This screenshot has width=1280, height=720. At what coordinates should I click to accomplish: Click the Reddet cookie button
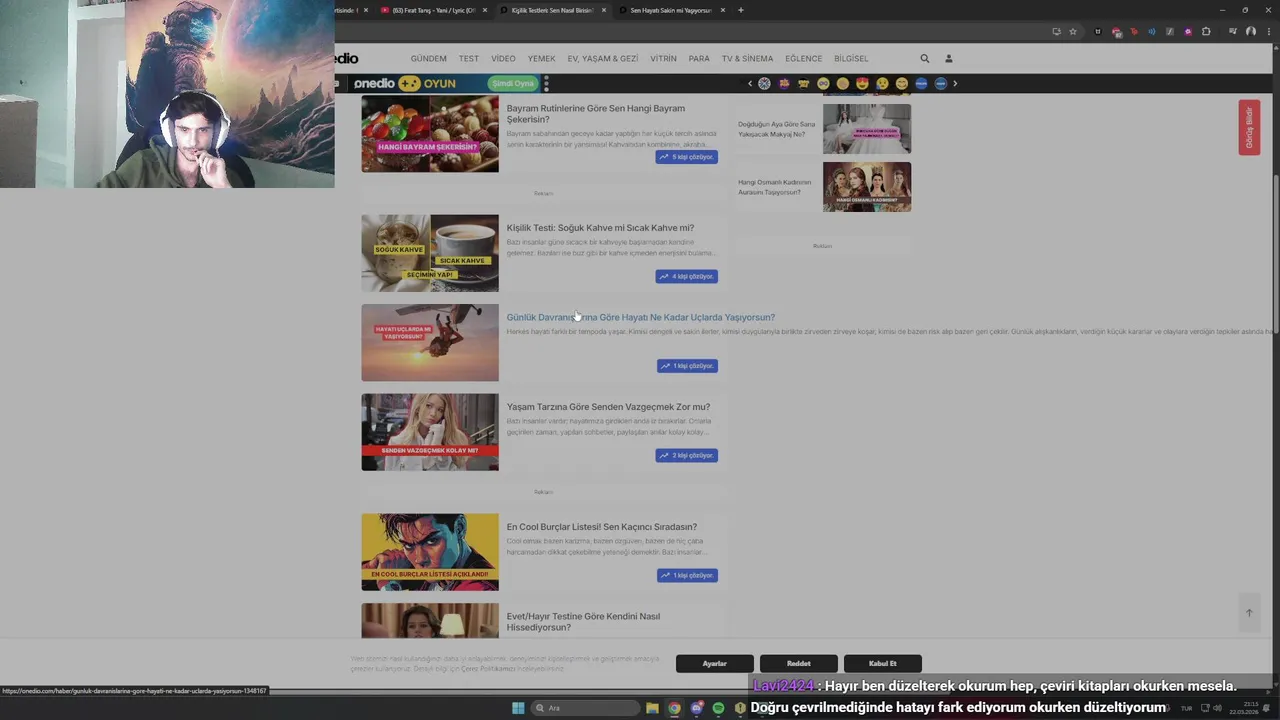pyautogui.click(x=798, y=663)
